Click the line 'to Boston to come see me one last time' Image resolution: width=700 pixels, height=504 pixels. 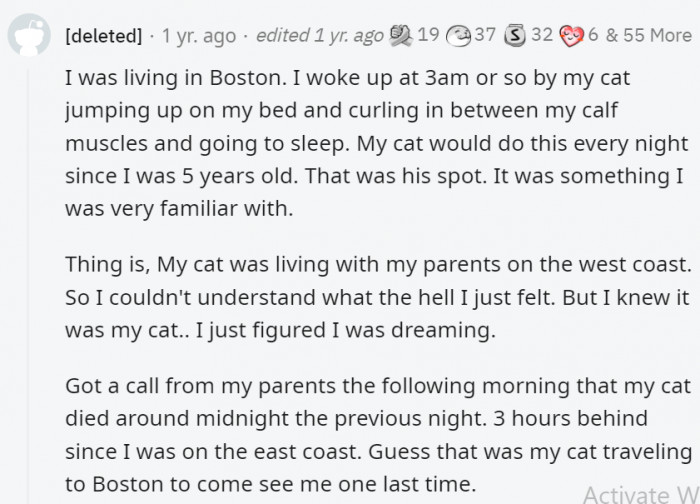(271, 484)
